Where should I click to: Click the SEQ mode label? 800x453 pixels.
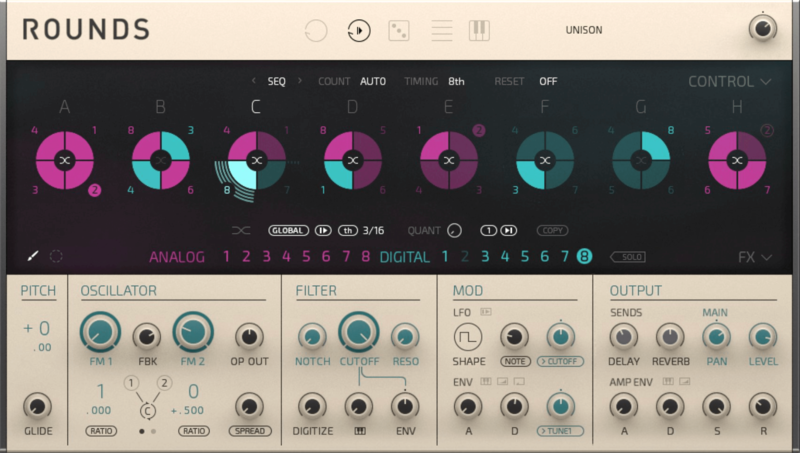(277, 81)
